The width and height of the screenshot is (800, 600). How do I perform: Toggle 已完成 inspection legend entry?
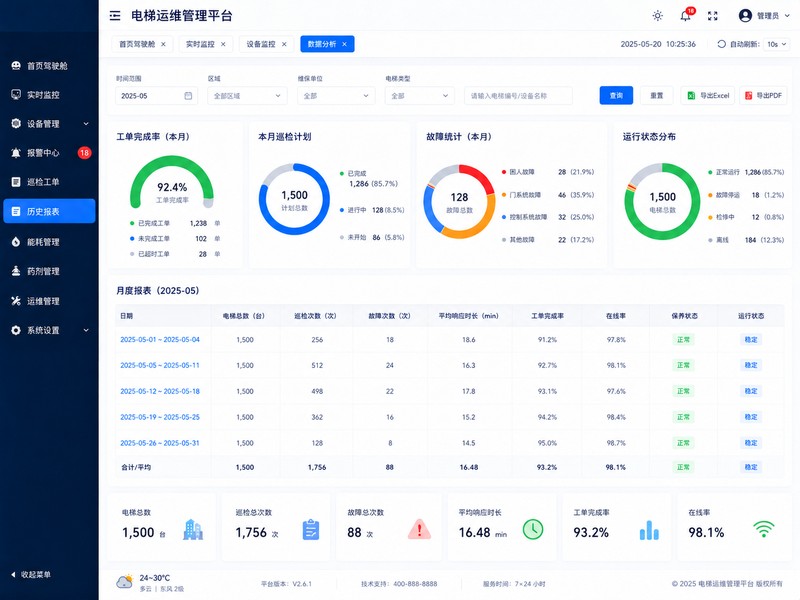point(369,179)
